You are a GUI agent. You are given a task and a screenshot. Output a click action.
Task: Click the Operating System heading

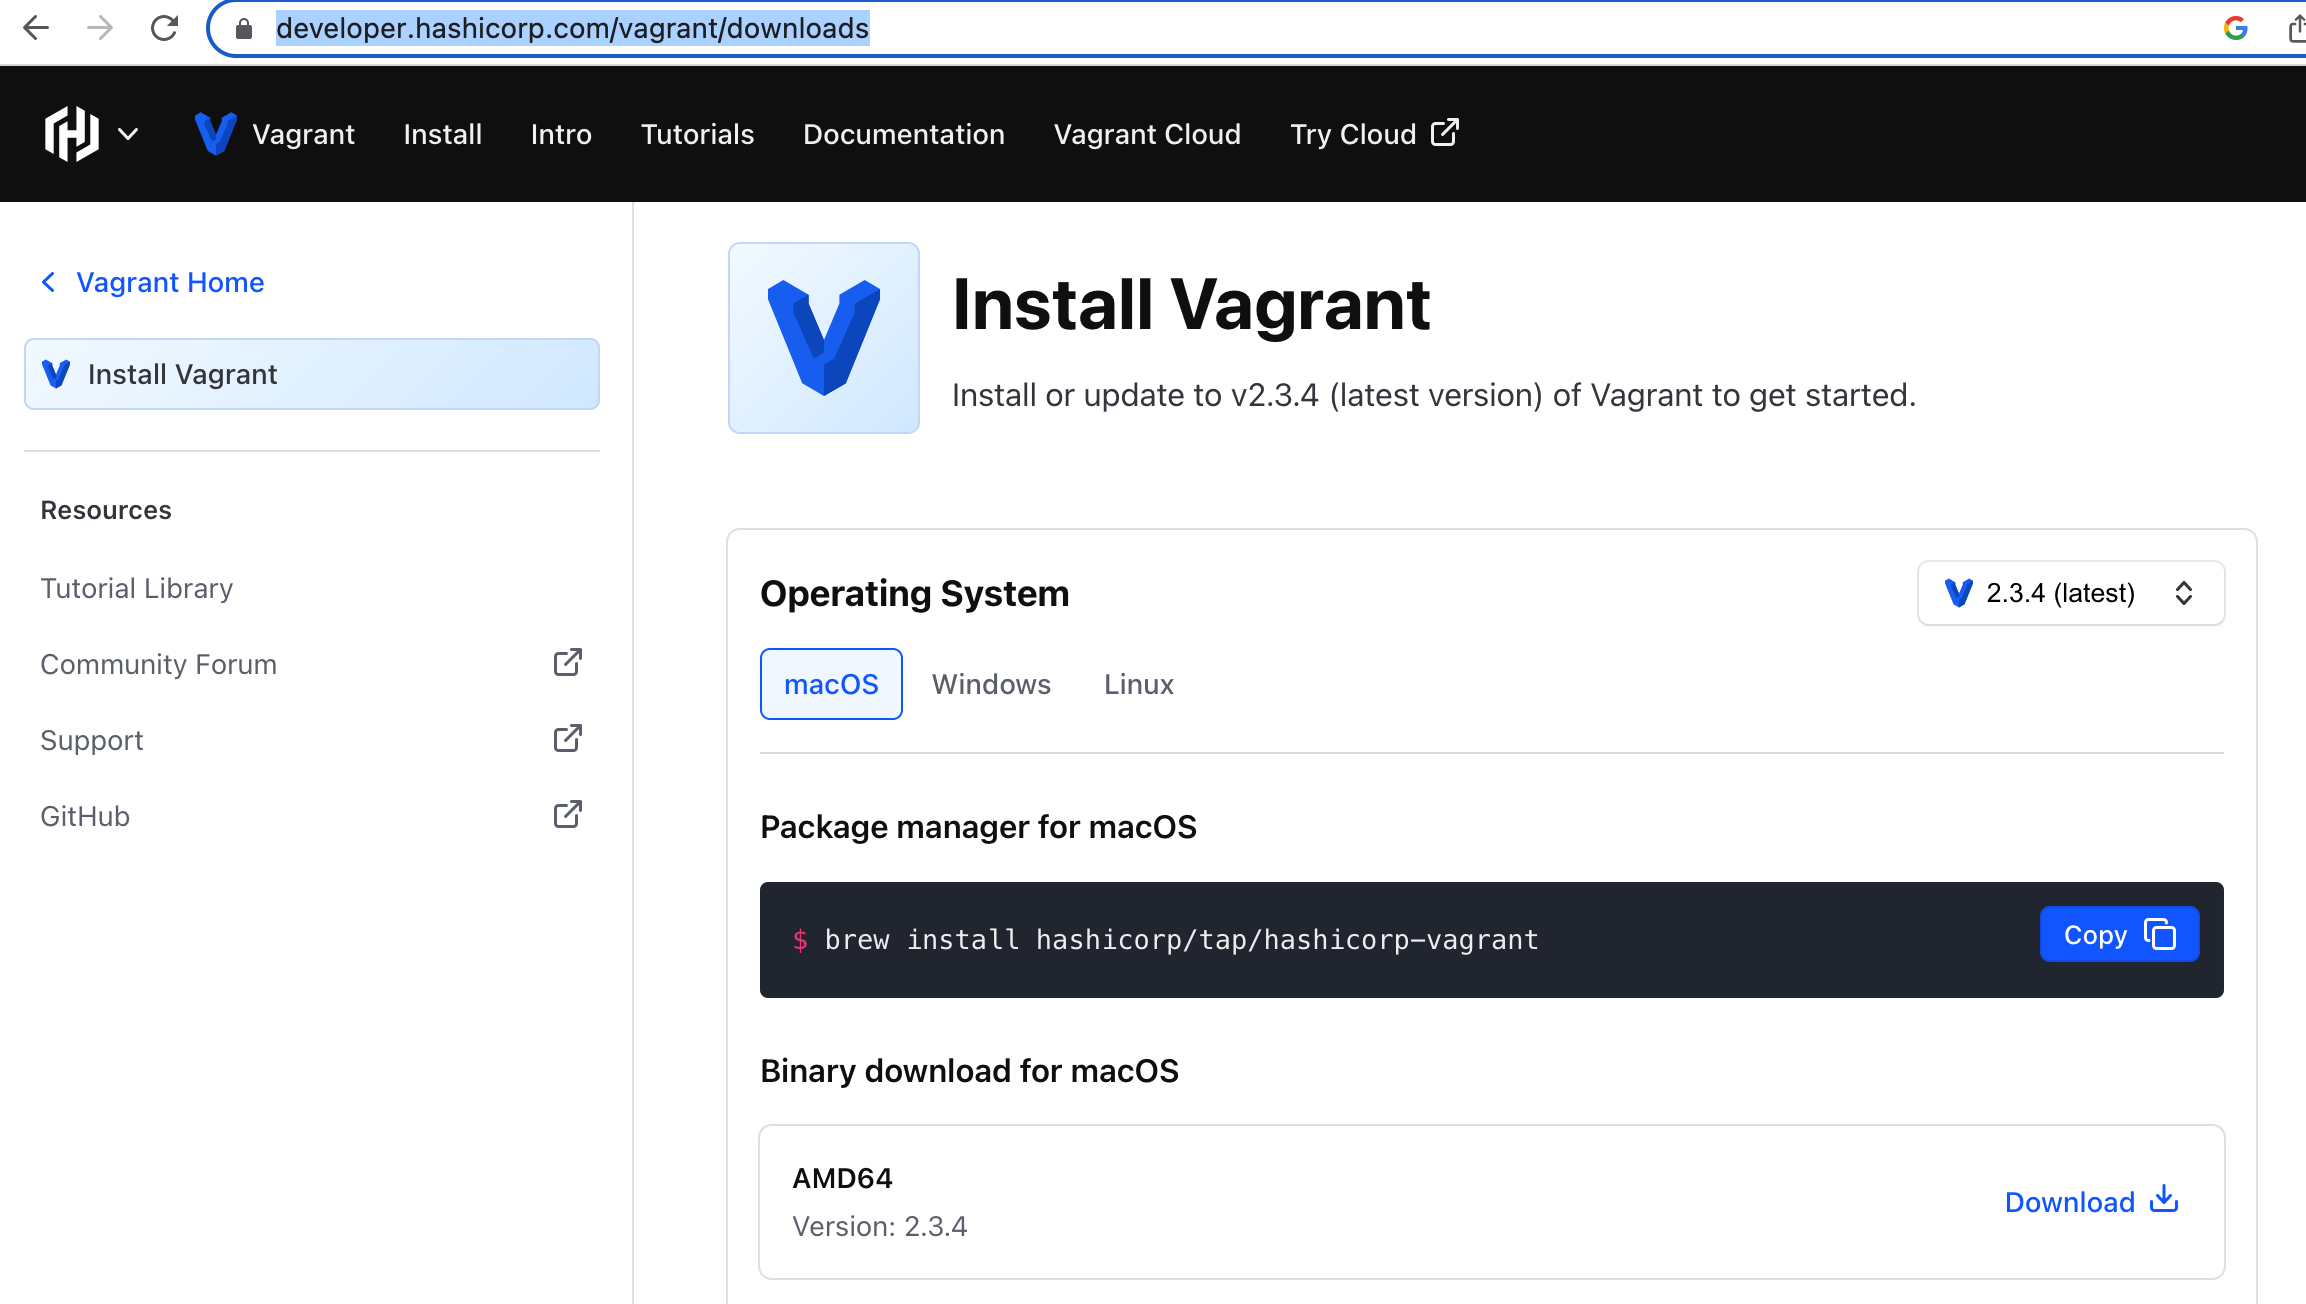click(x=914, y=593)
